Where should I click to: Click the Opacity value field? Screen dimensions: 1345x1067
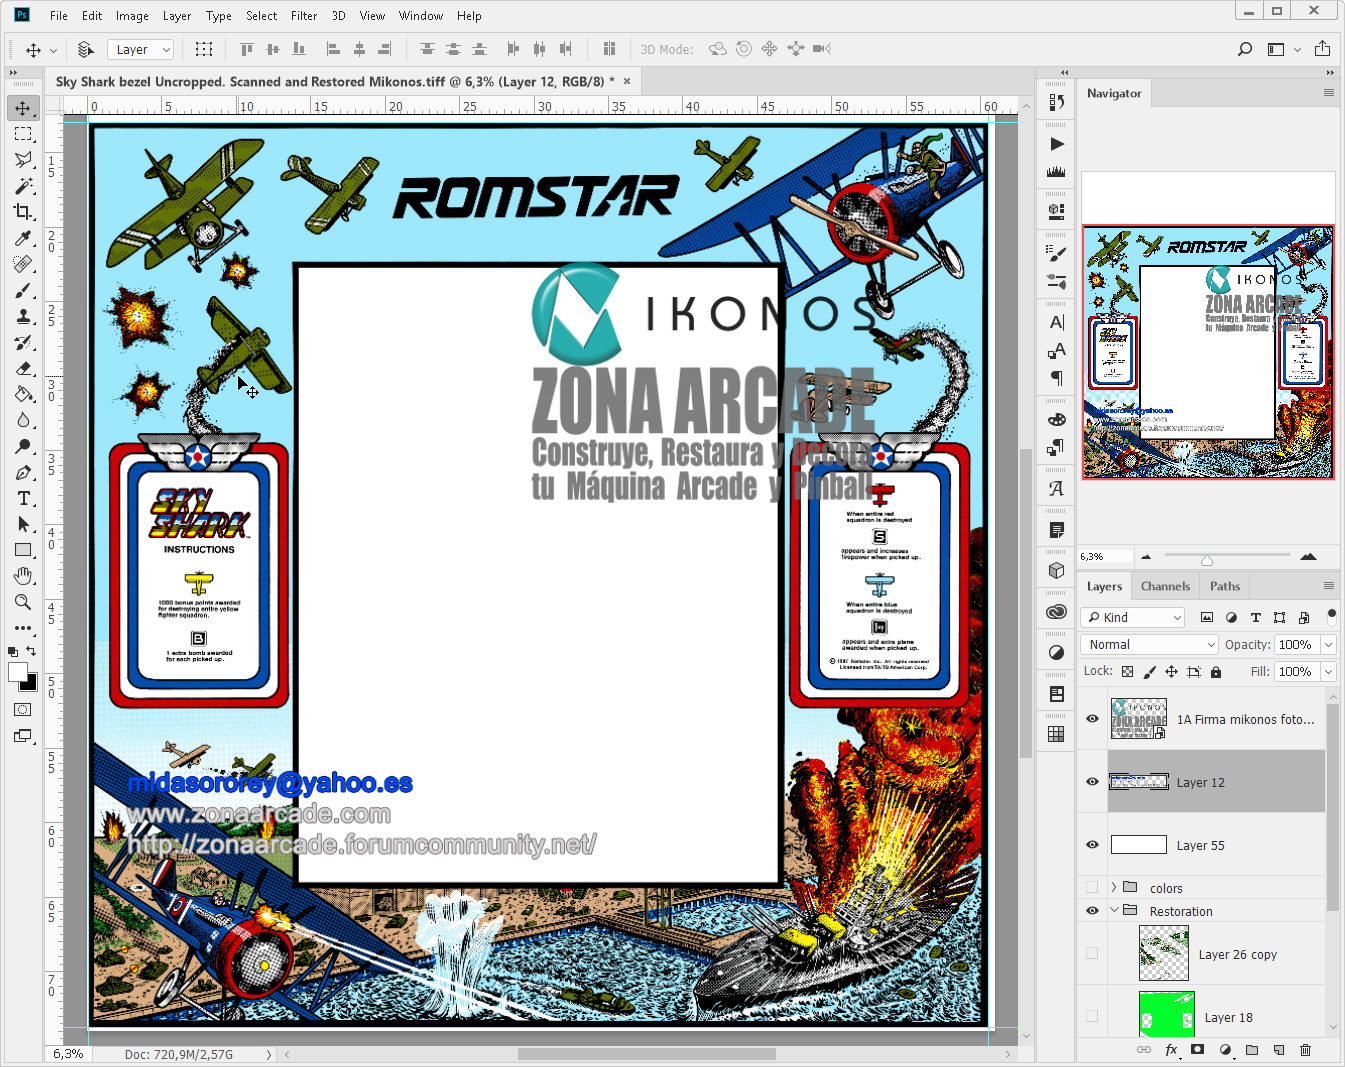pyautogui.click(x=1296, y=645)
